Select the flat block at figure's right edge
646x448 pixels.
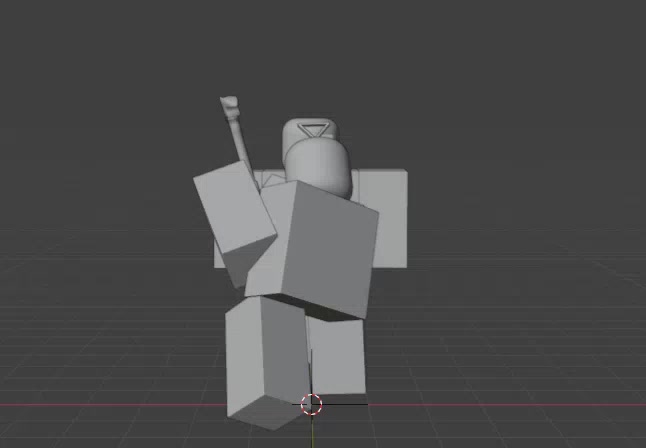click(387, 218)
